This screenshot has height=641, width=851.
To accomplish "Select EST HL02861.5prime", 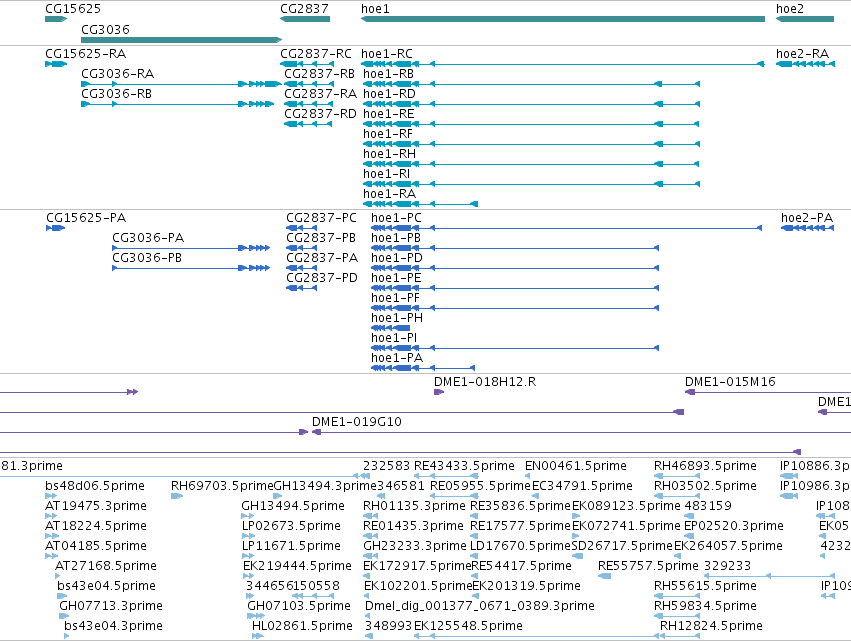I will coord(302,626).
